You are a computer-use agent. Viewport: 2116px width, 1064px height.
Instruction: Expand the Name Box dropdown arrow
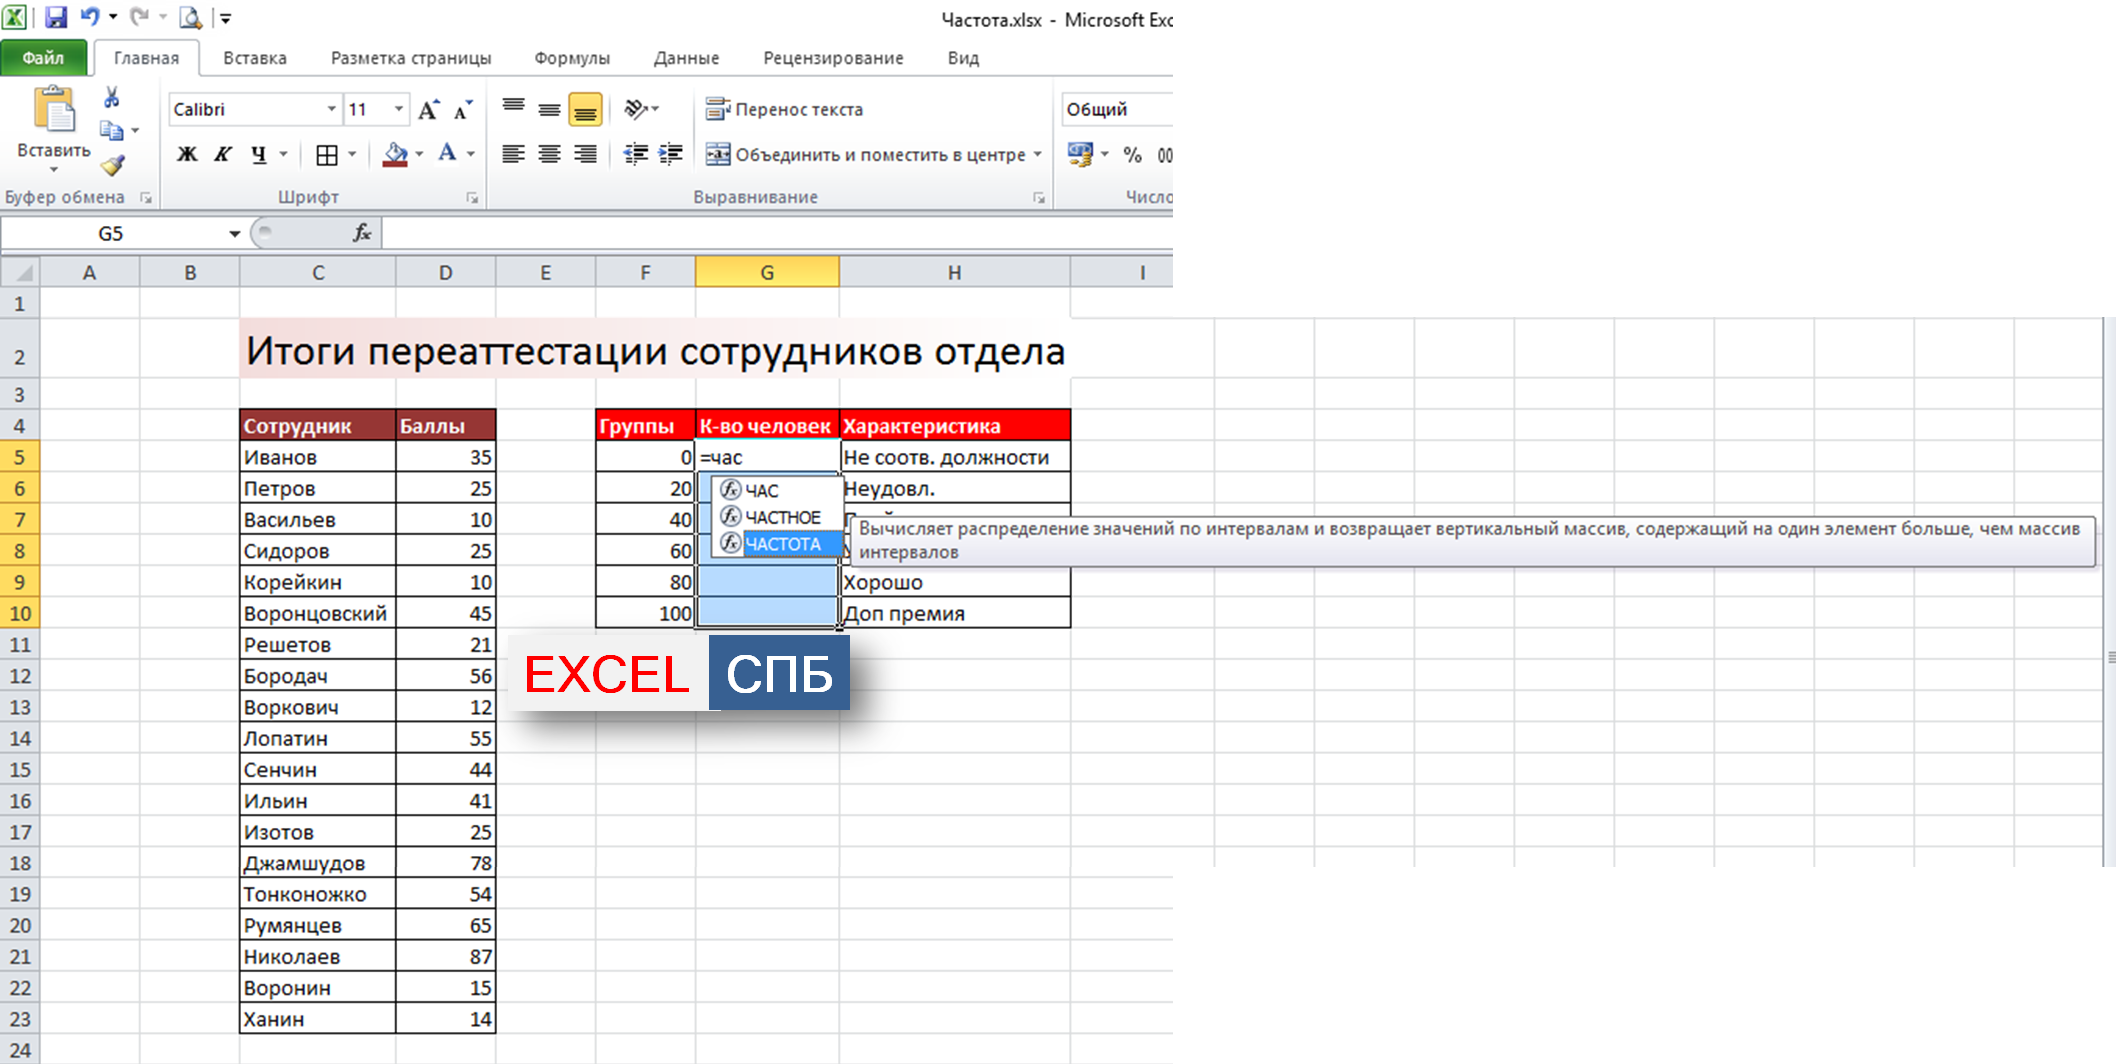coord(234,234)
